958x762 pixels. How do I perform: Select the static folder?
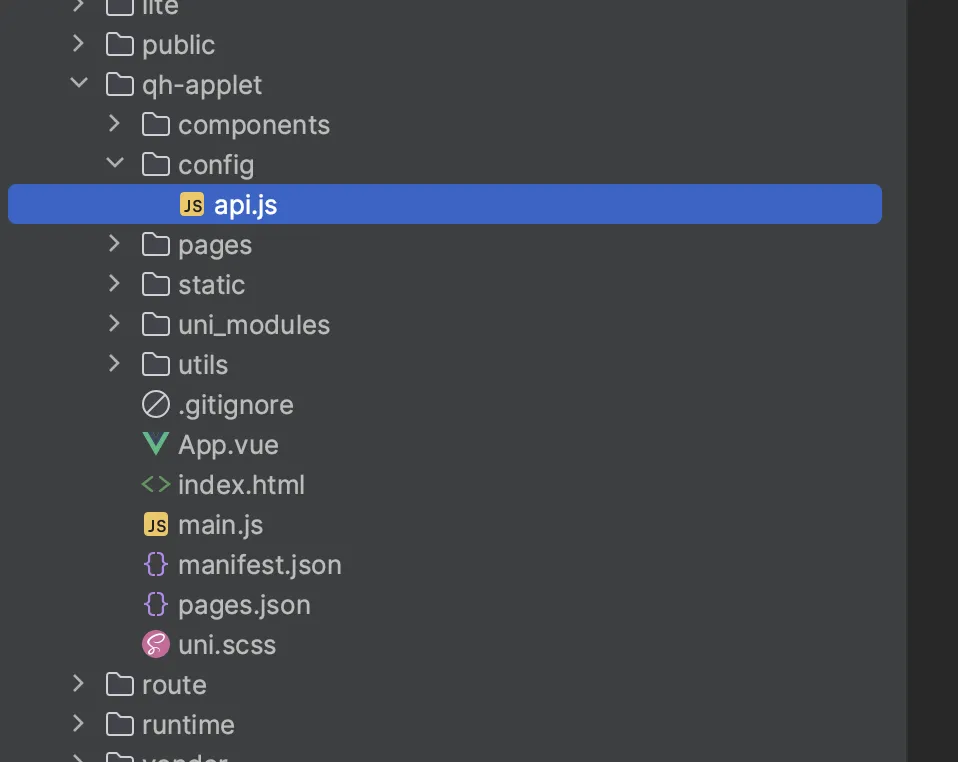coord(211,285)
